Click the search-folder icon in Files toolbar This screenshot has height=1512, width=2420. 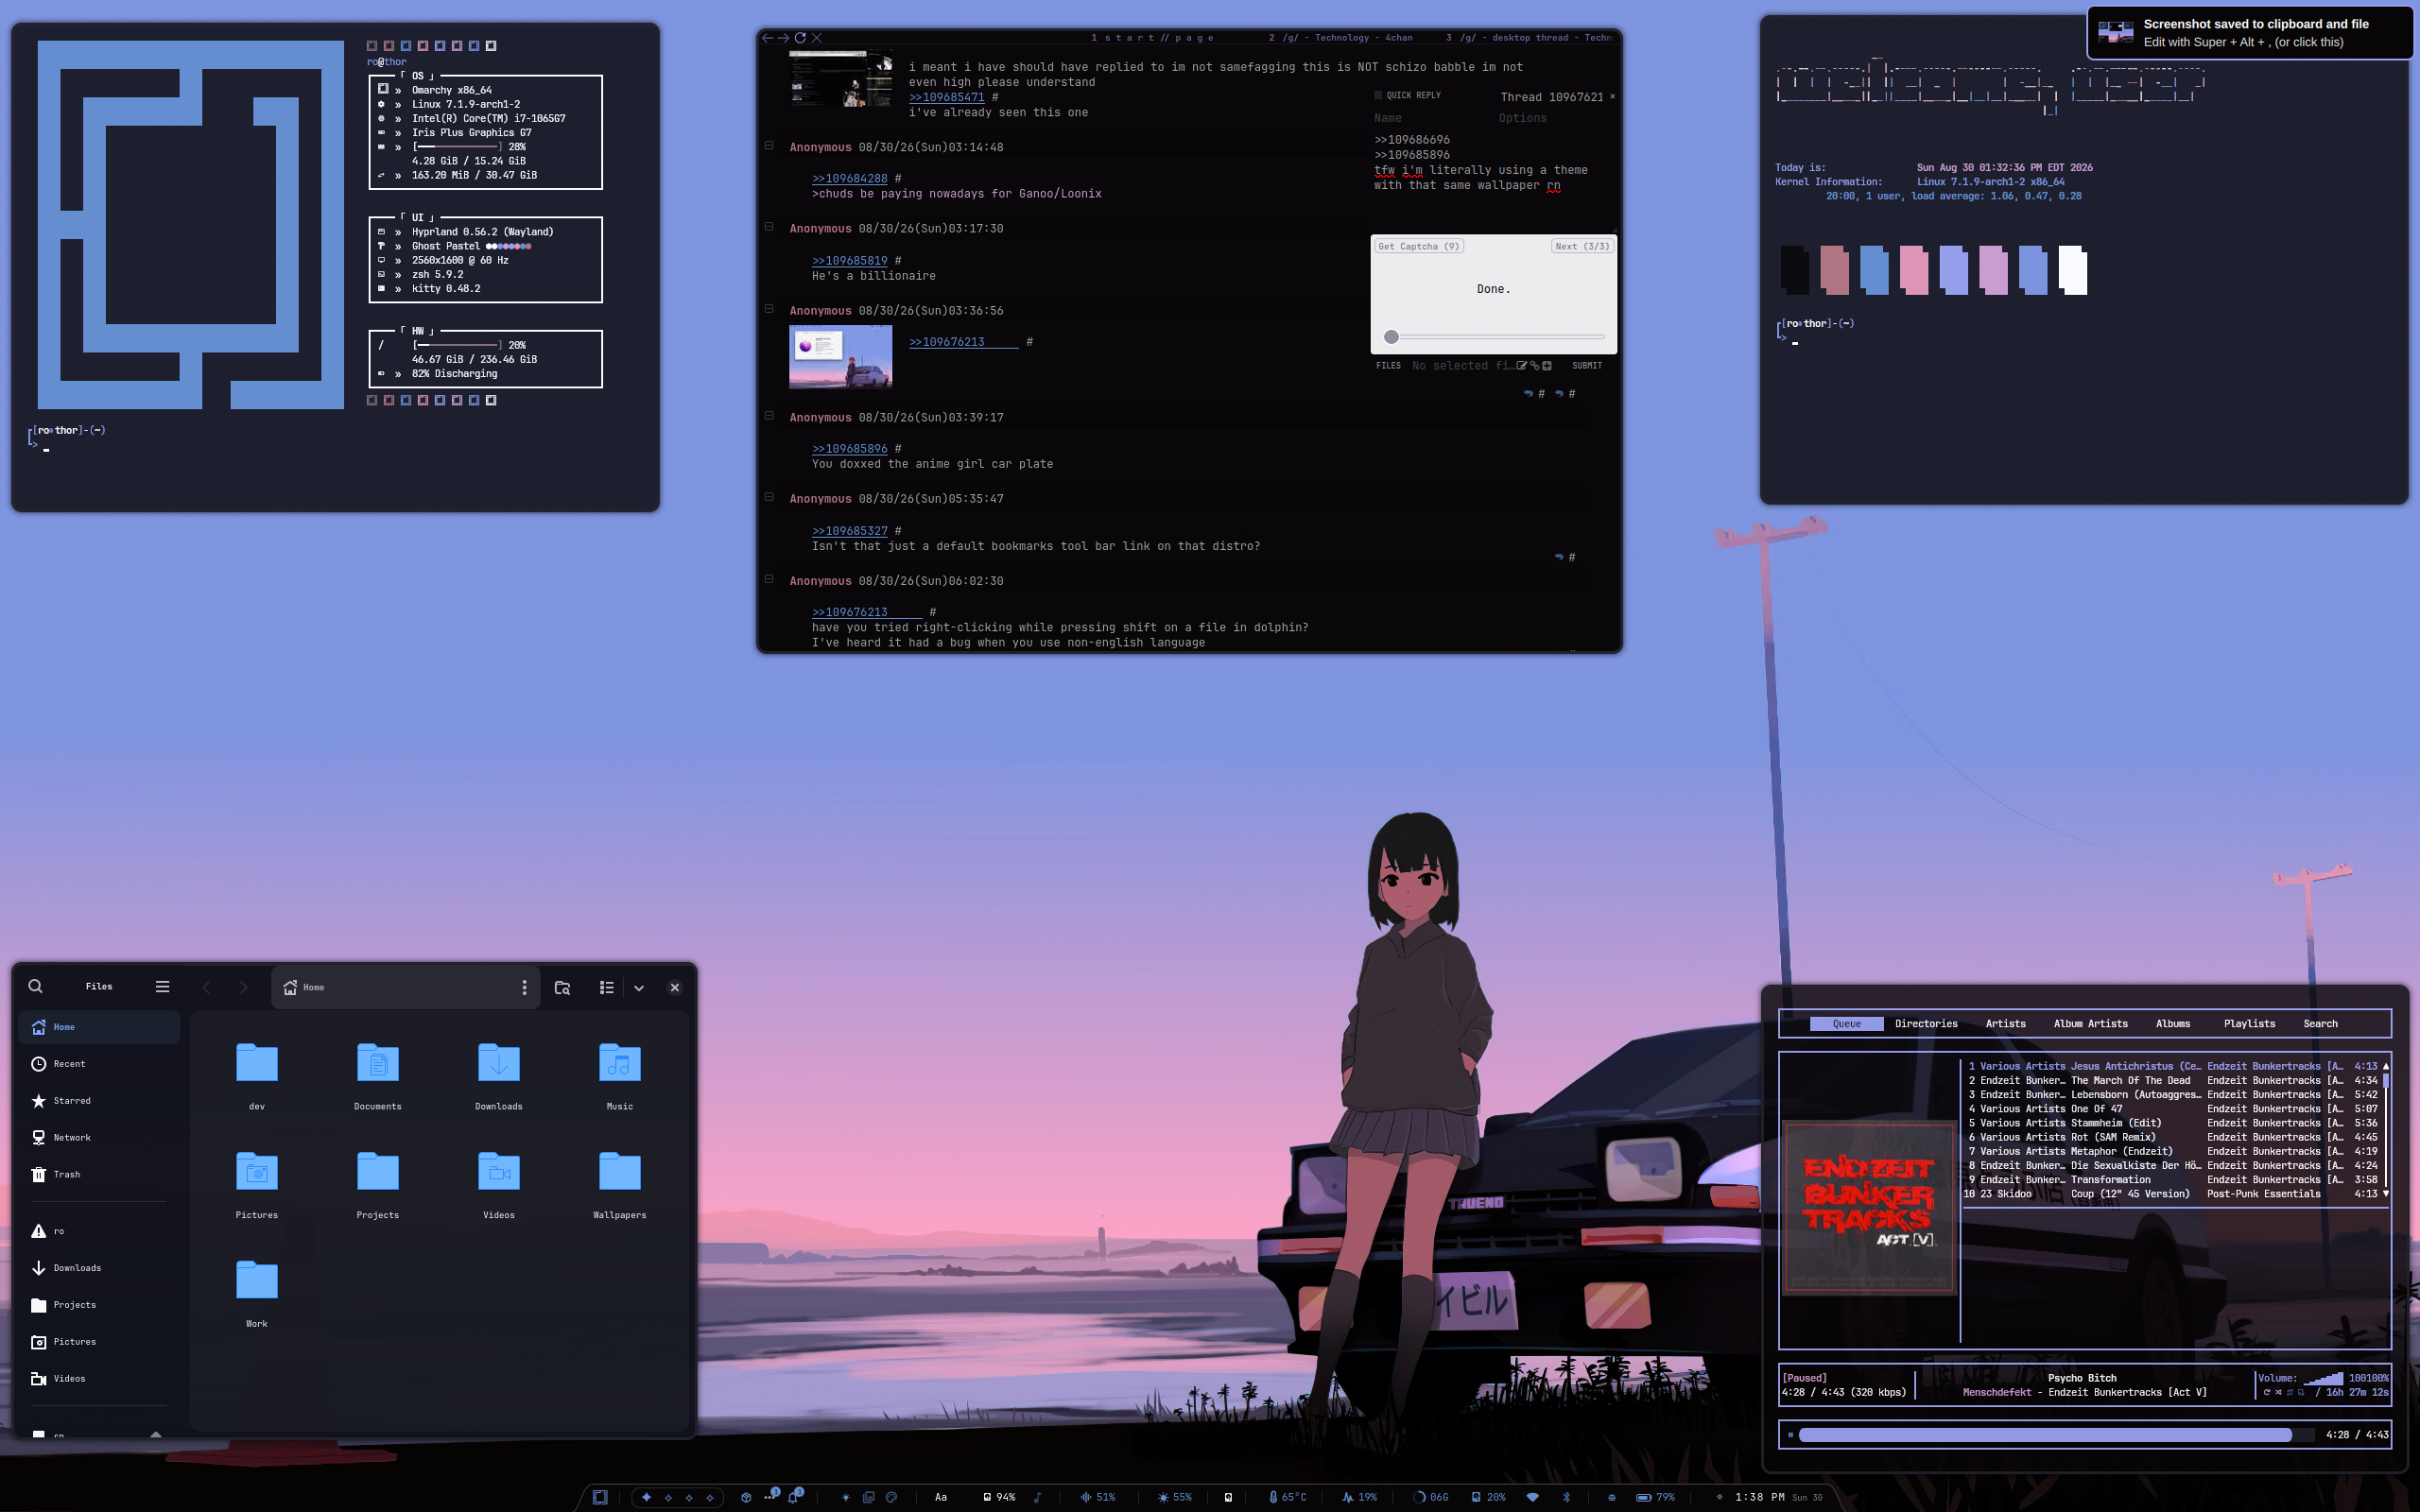(x=562, y=987)
